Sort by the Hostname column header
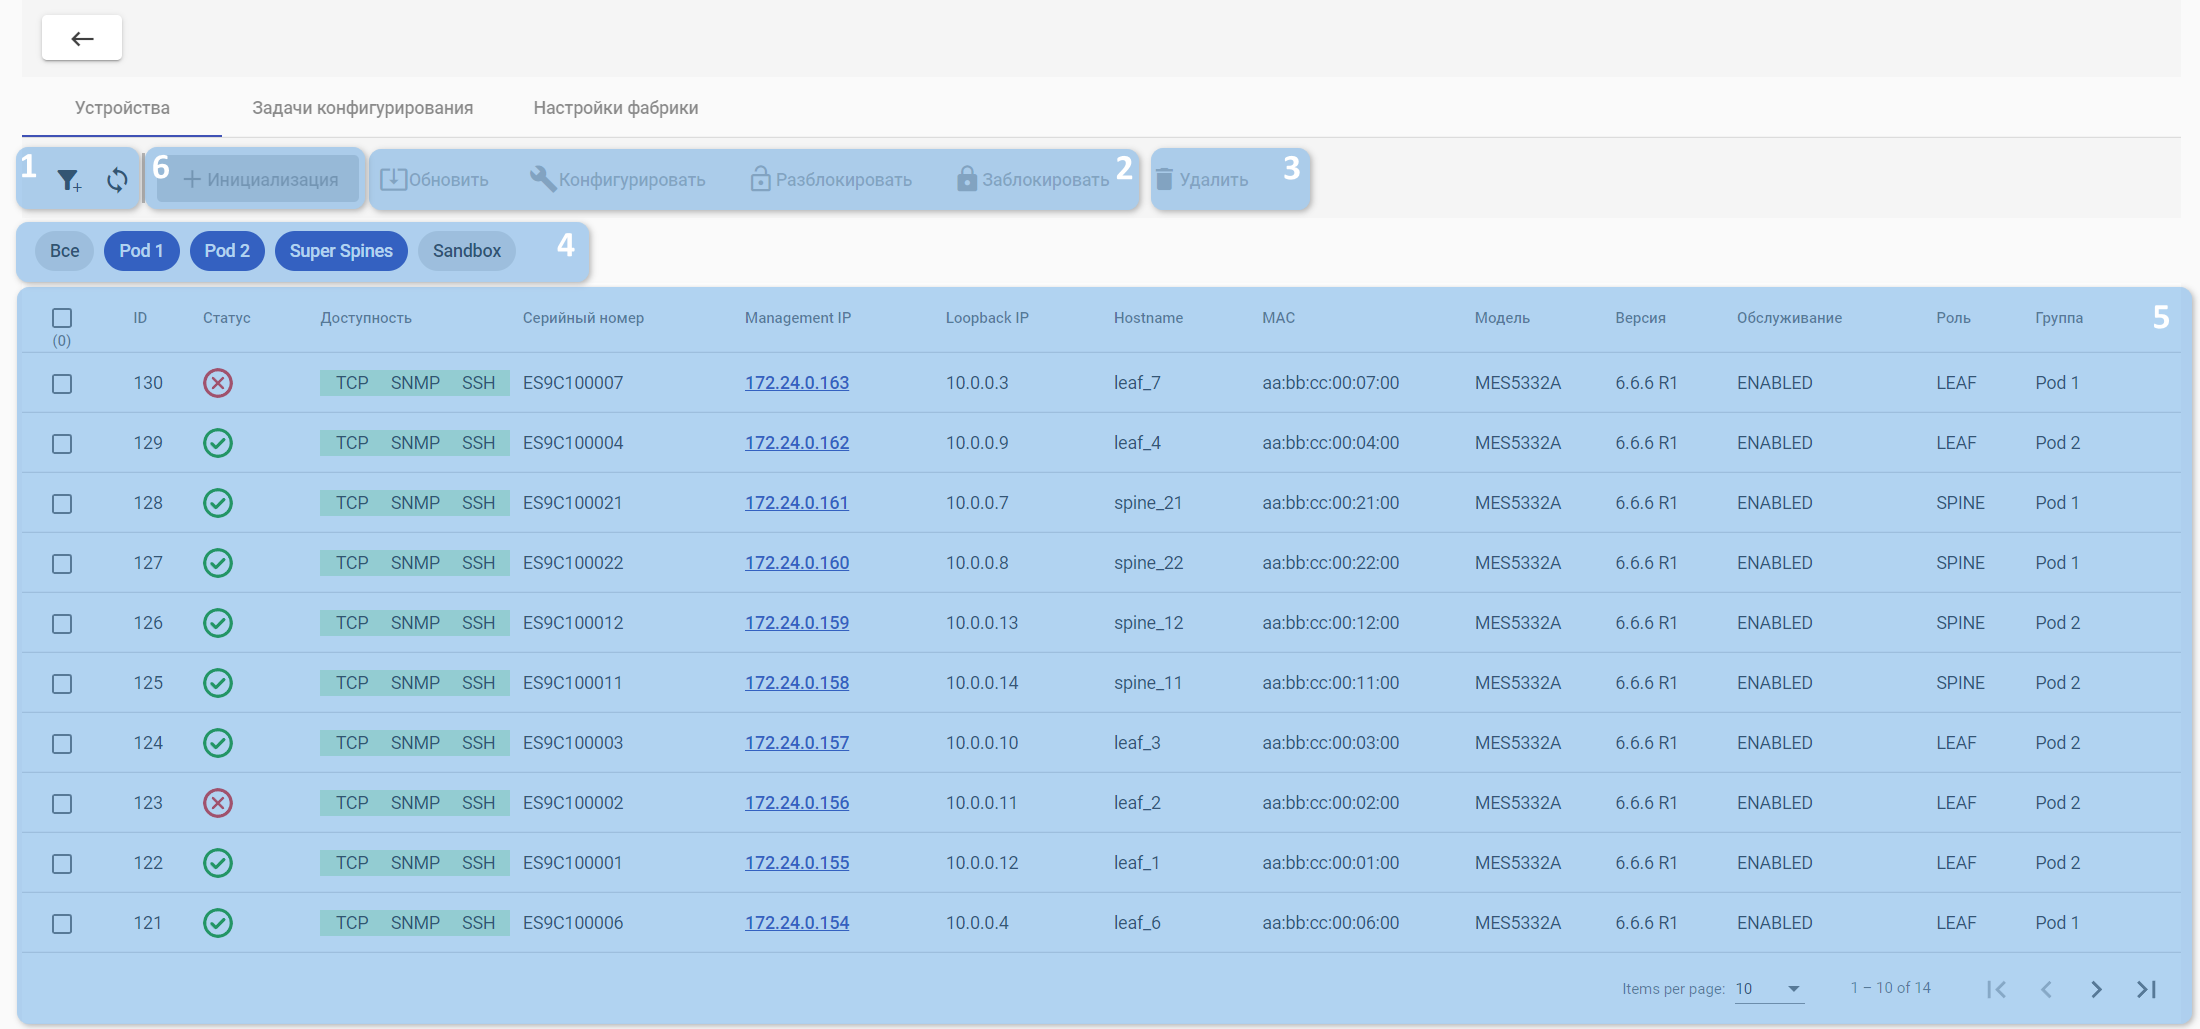The image size is (2200, 1029). point(1148,318)
